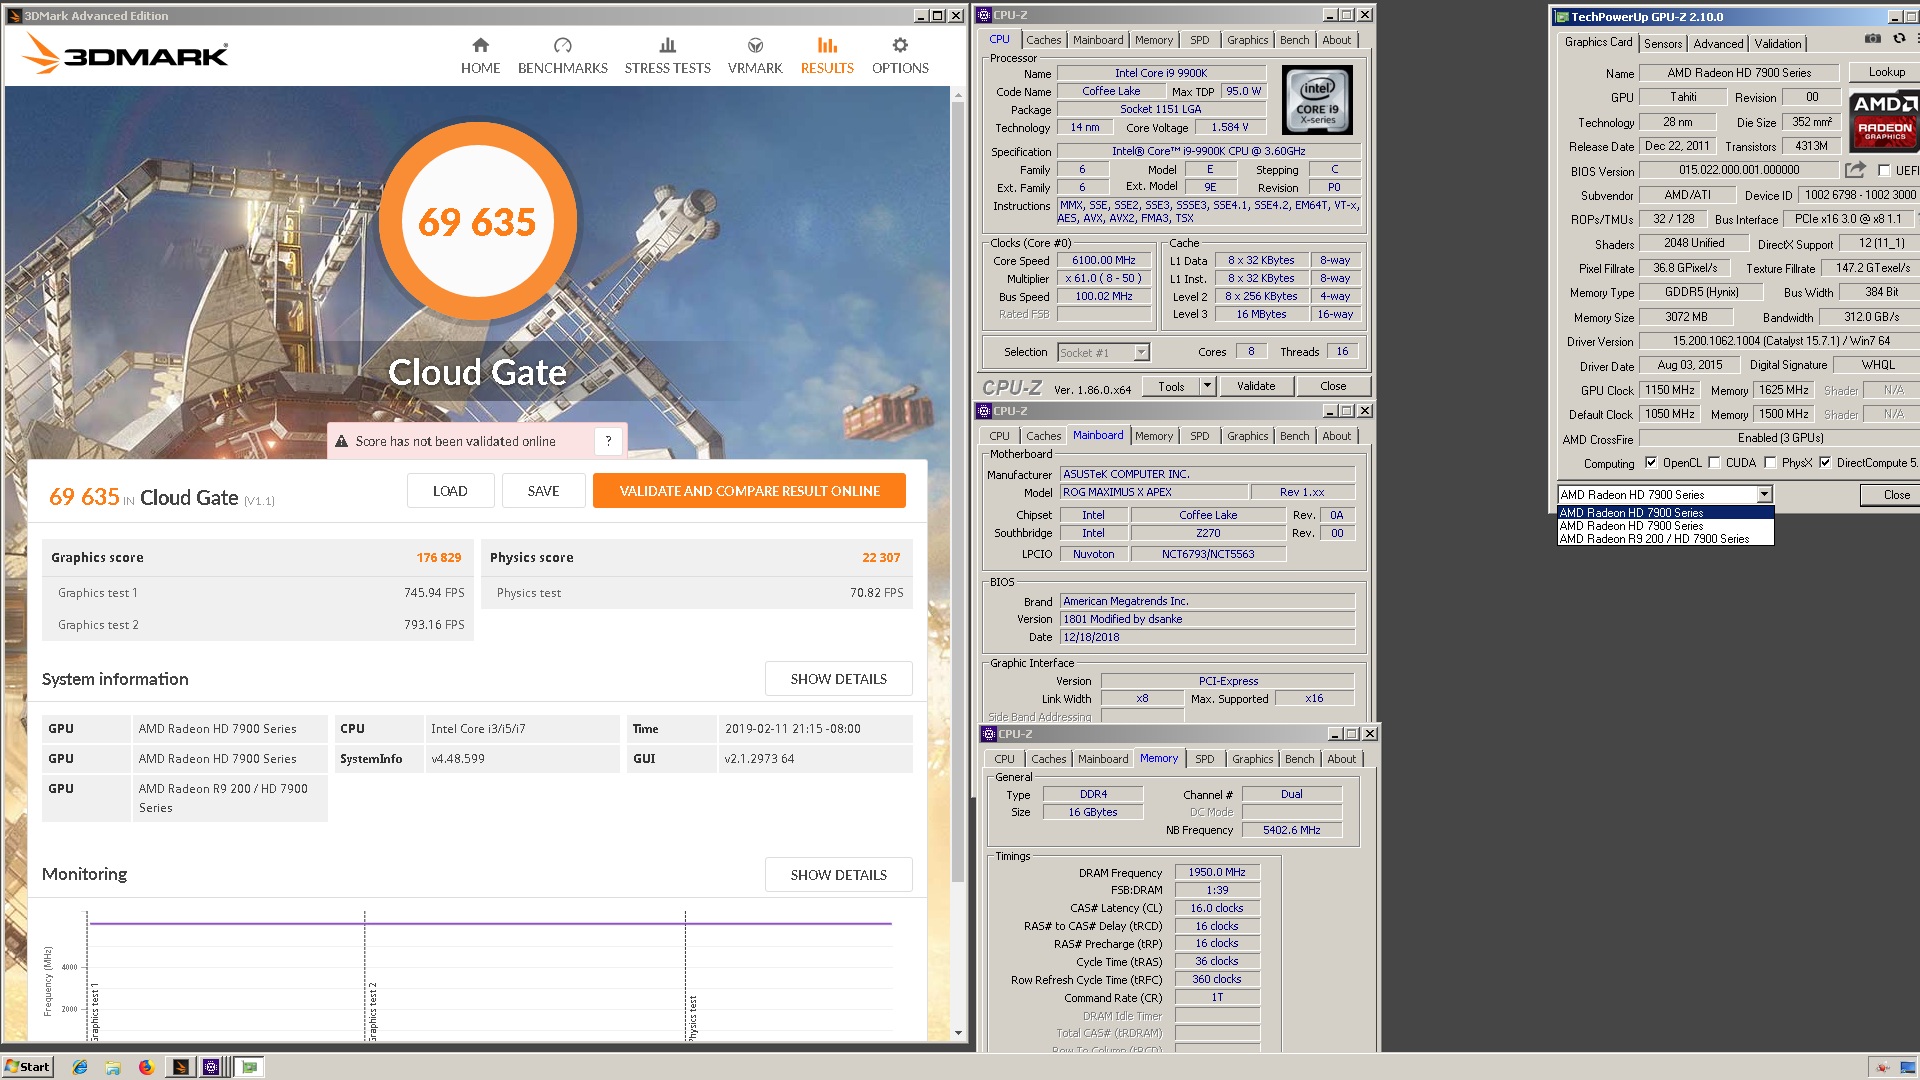Click 3DMark scrollbar down arrow
Viewport: 1920px width, 1080px height.
(x=958, y=1033)
